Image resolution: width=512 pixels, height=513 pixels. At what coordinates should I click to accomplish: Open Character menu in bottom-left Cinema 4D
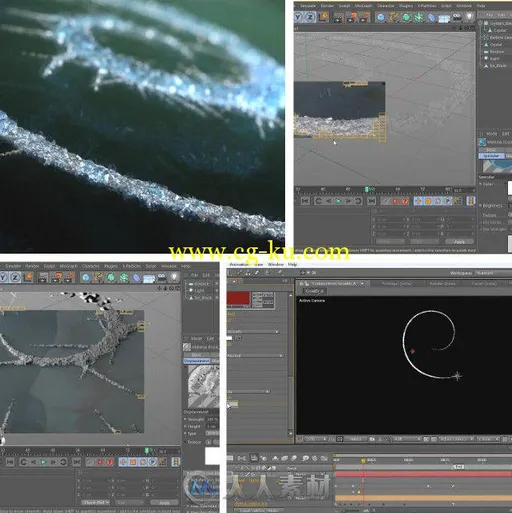coord(91,266)
